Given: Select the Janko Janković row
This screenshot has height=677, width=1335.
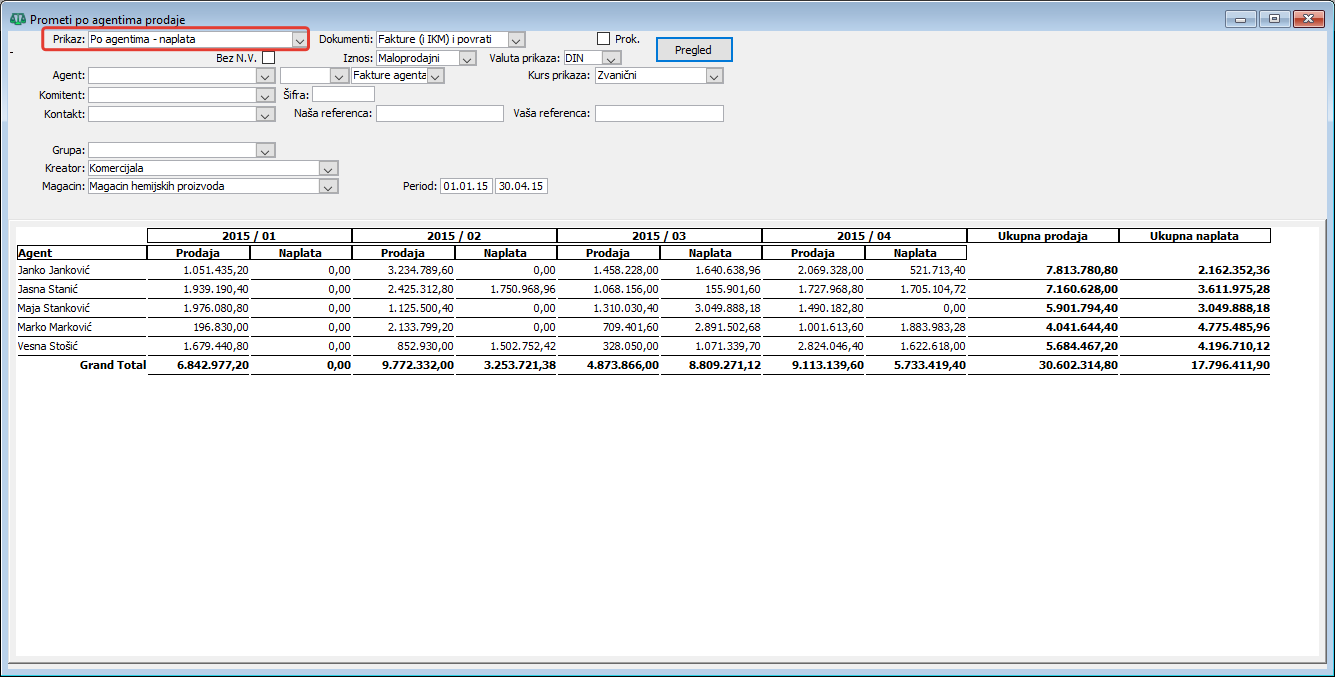Looking at the screenshot, I should point(643,270).
